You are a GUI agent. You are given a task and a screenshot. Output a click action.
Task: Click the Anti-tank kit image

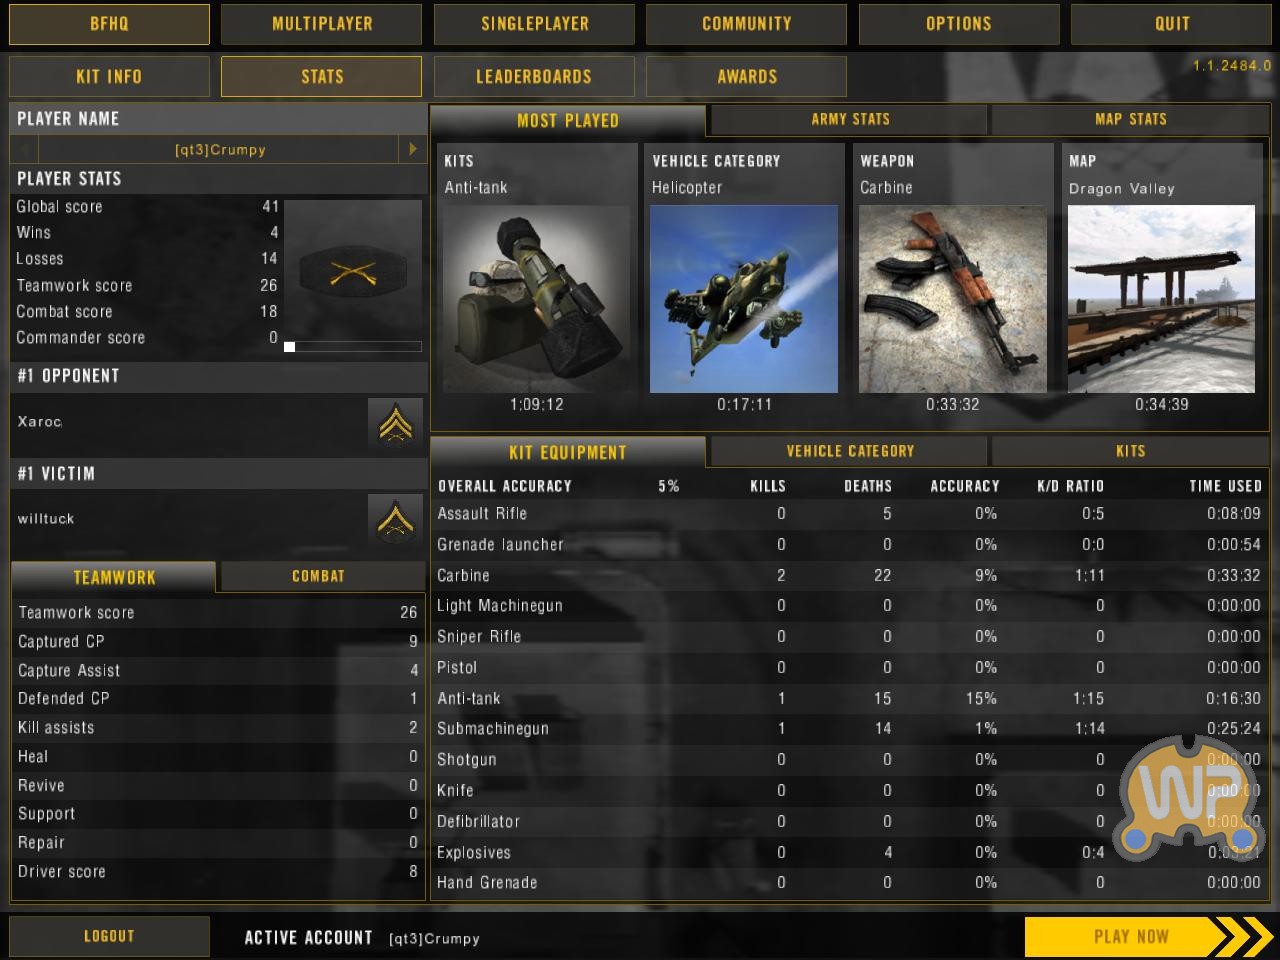536,299
